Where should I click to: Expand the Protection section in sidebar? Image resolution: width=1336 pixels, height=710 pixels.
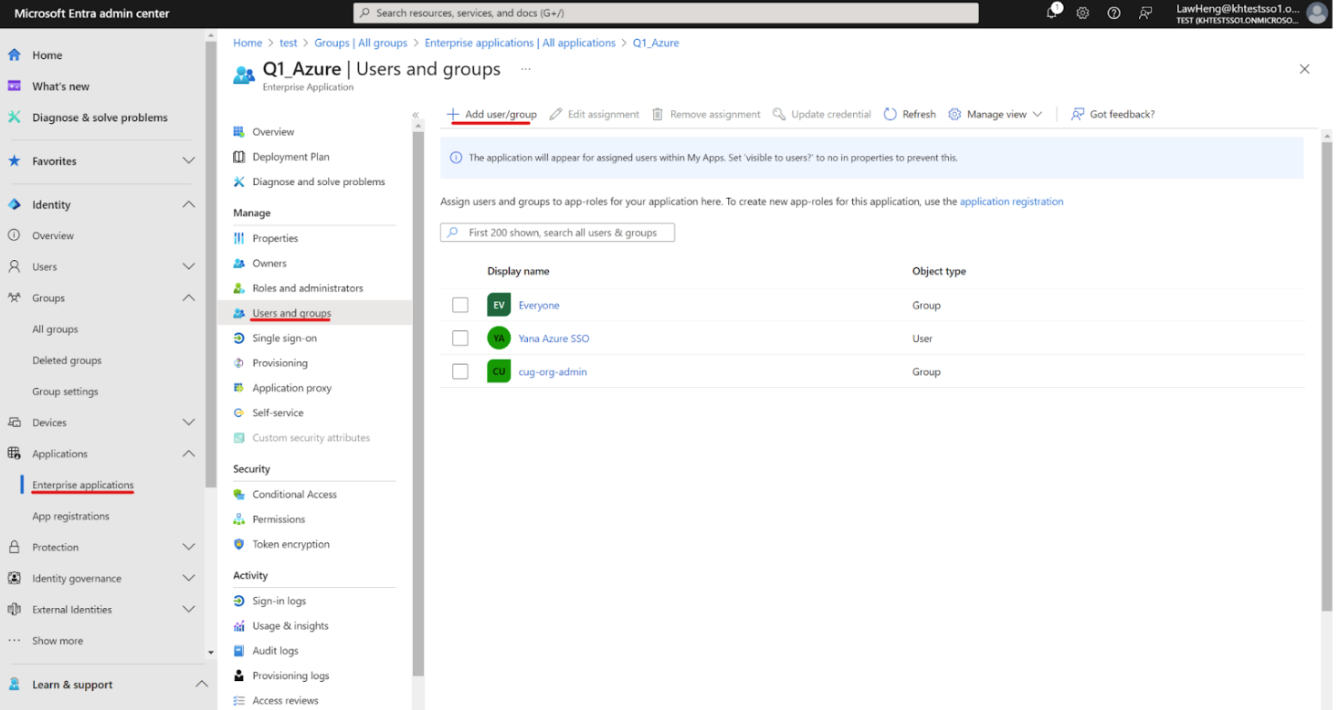point(188,547)
